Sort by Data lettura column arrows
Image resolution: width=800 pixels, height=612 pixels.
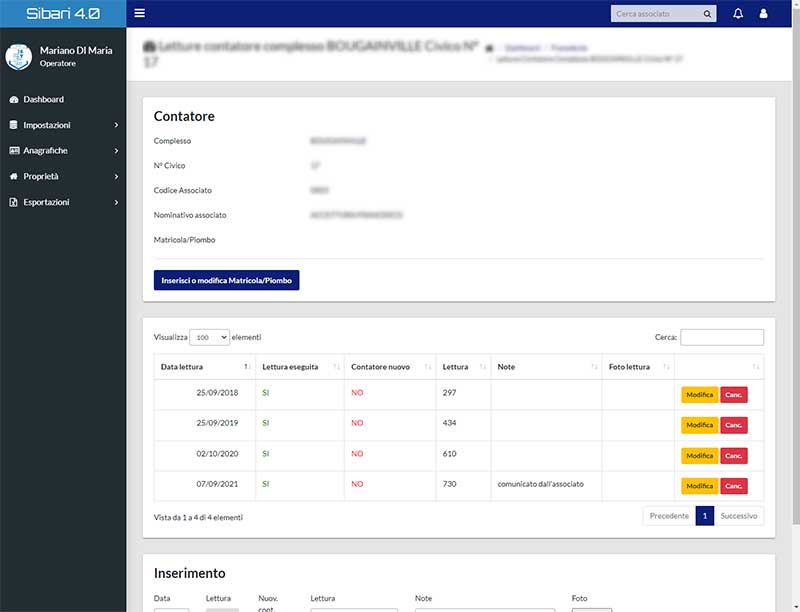246,367
